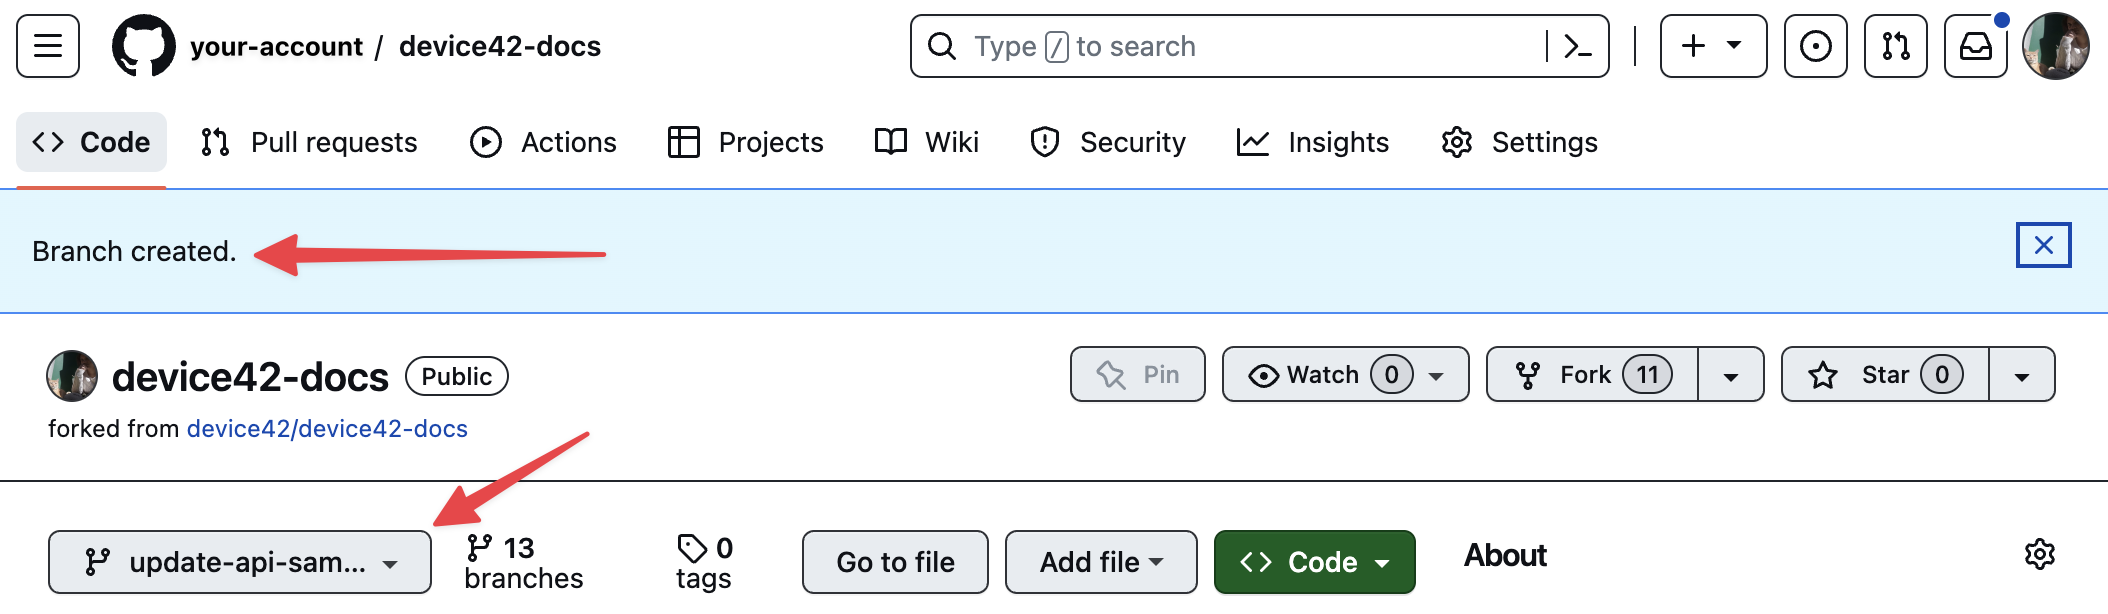This screenshot has width=2108, height=614.
Task: Open the user profile avatar menu
Action: [2055, 46]
